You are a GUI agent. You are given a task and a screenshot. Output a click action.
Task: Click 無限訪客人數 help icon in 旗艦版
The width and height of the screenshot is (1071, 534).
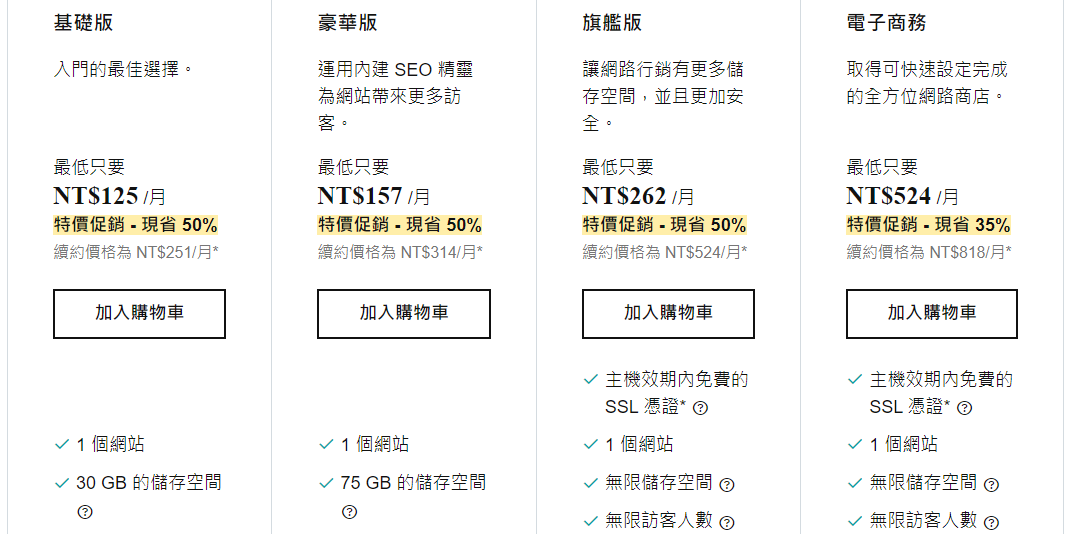[x=727, y=523]
